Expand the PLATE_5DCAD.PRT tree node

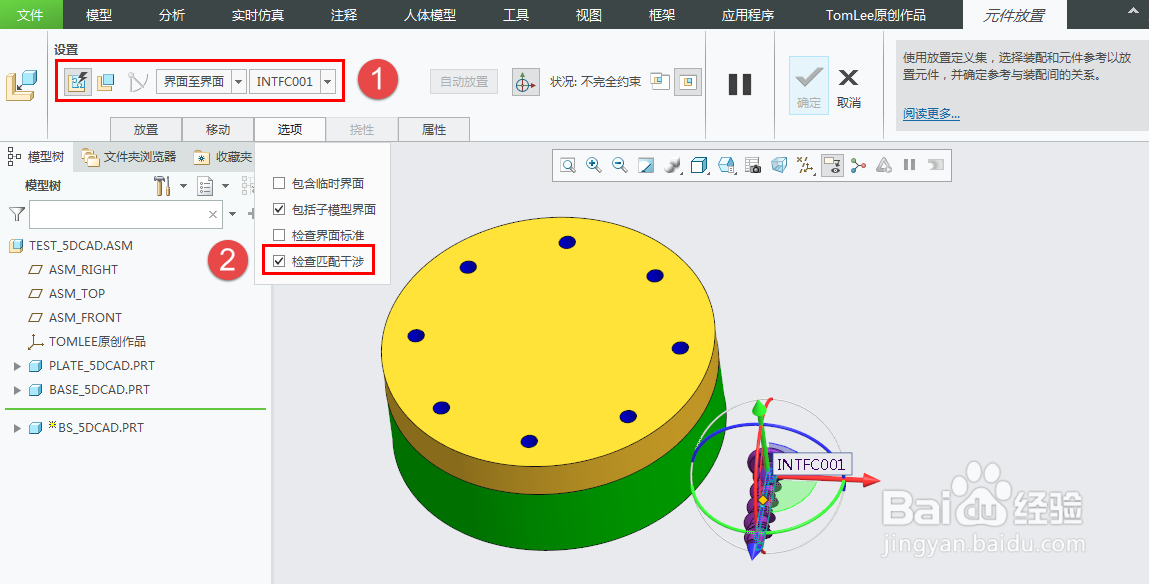(x=18, y=366)
